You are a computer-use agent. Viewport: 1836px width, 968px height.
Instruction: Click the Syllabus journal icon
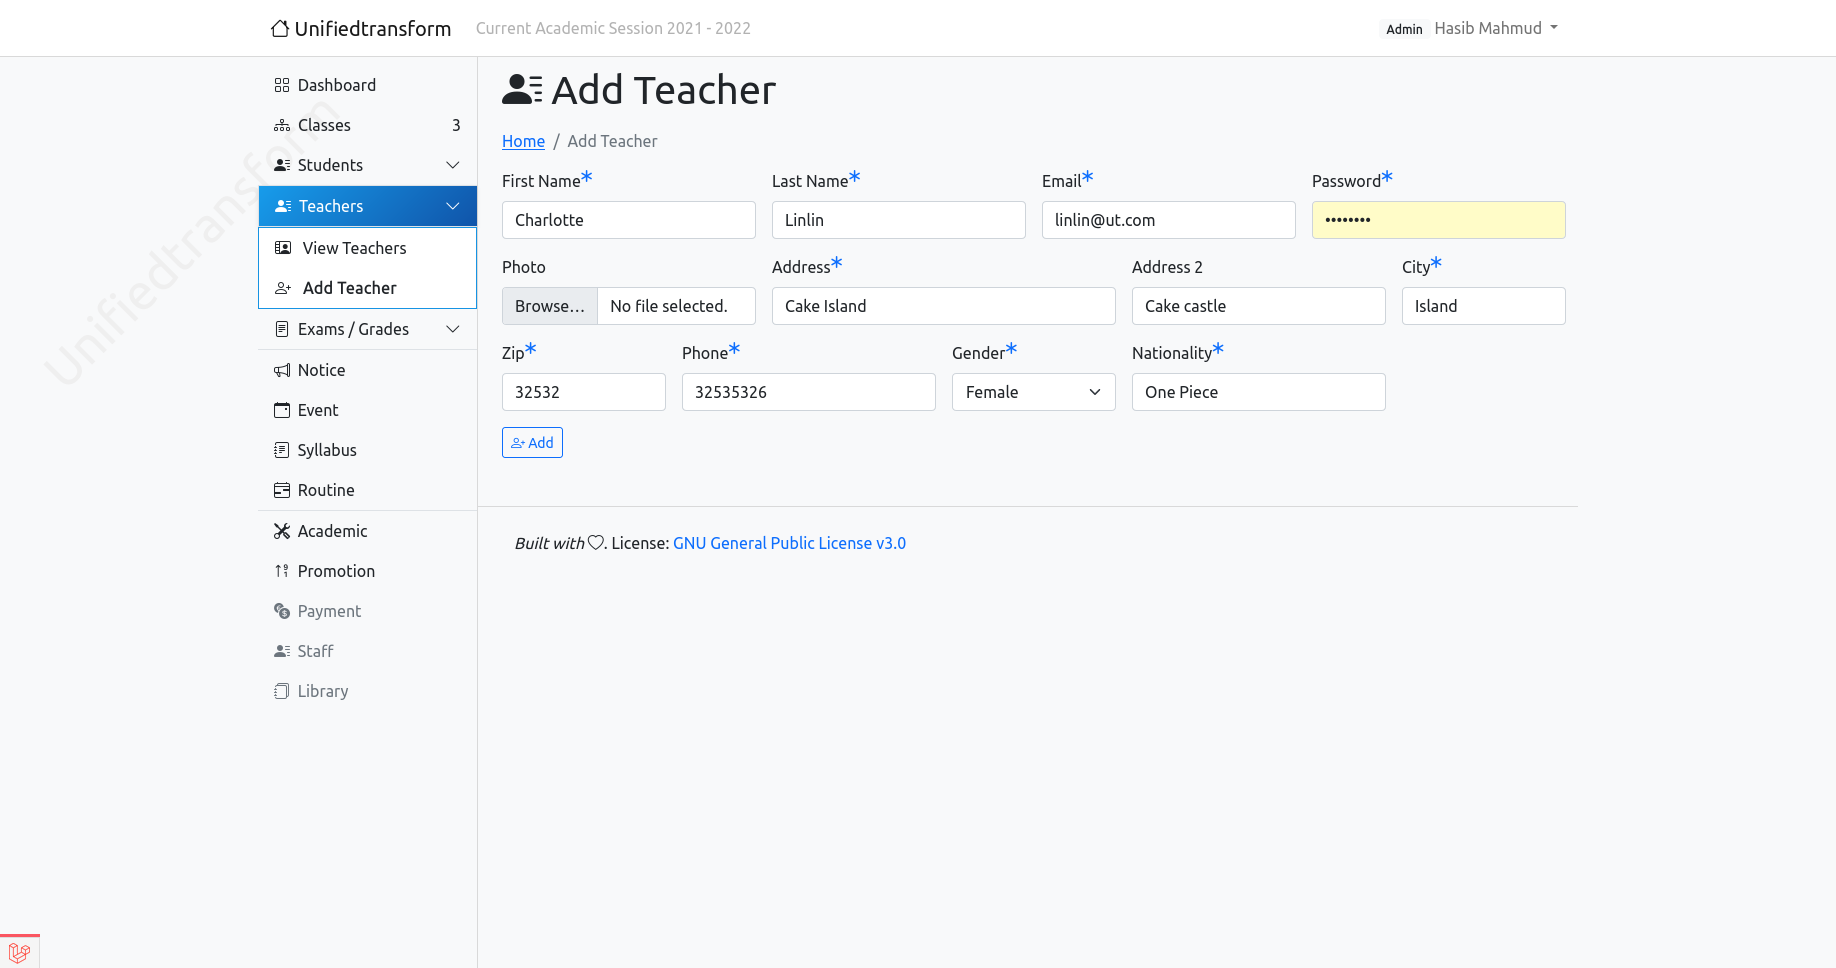click(x=282, y=450)
